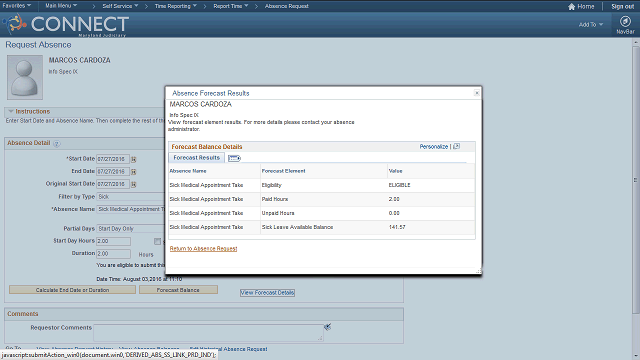Expand the Add To dropdown
Image resolution: width=640 pixels, height=360 pixels.
click(x=591, y=24)
